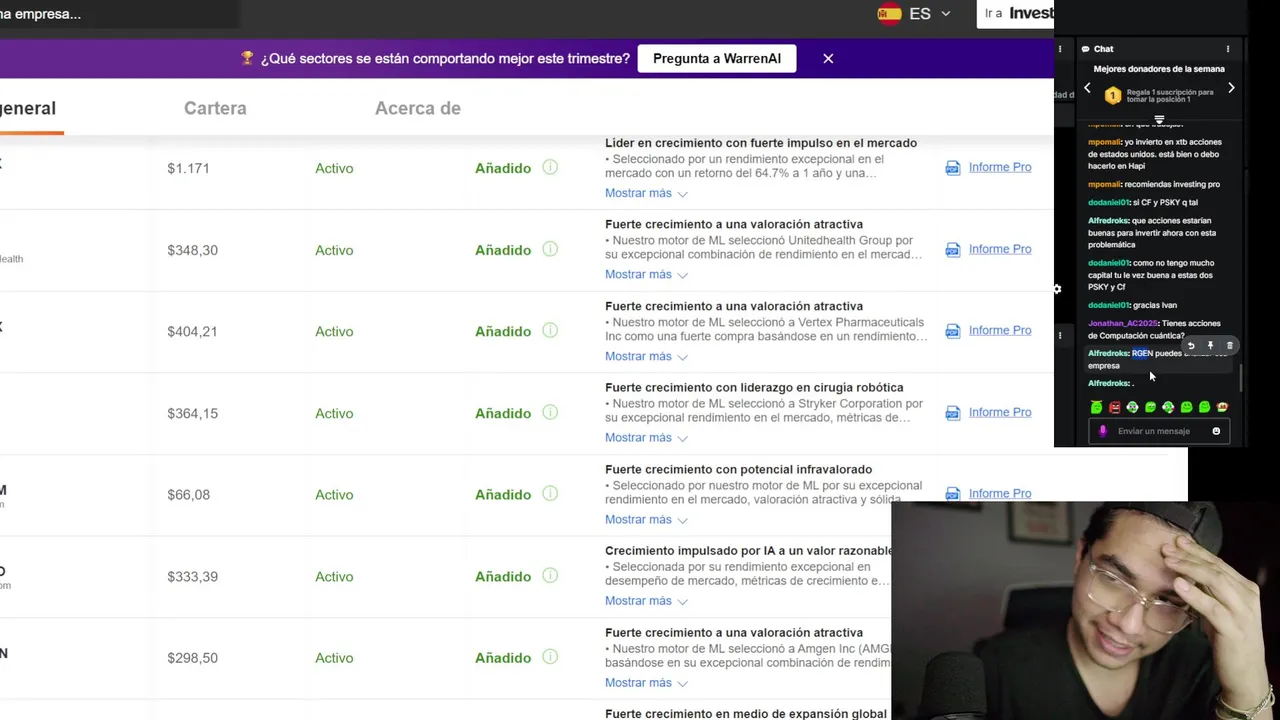Expand Mostrar más for Stryker Corporation description
This screenshot has height=720, width=1280.
646,438
